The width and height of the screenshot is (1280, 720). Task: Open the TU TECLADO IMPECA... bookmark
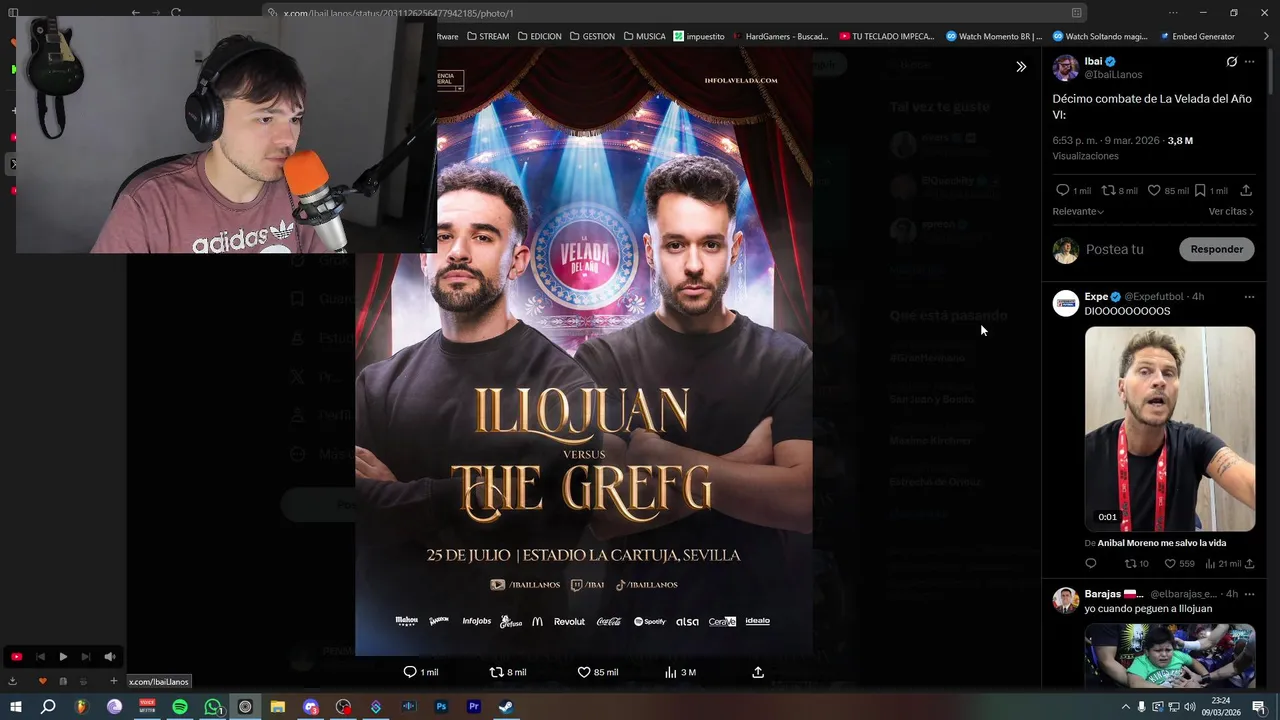(x=887, y=36)
